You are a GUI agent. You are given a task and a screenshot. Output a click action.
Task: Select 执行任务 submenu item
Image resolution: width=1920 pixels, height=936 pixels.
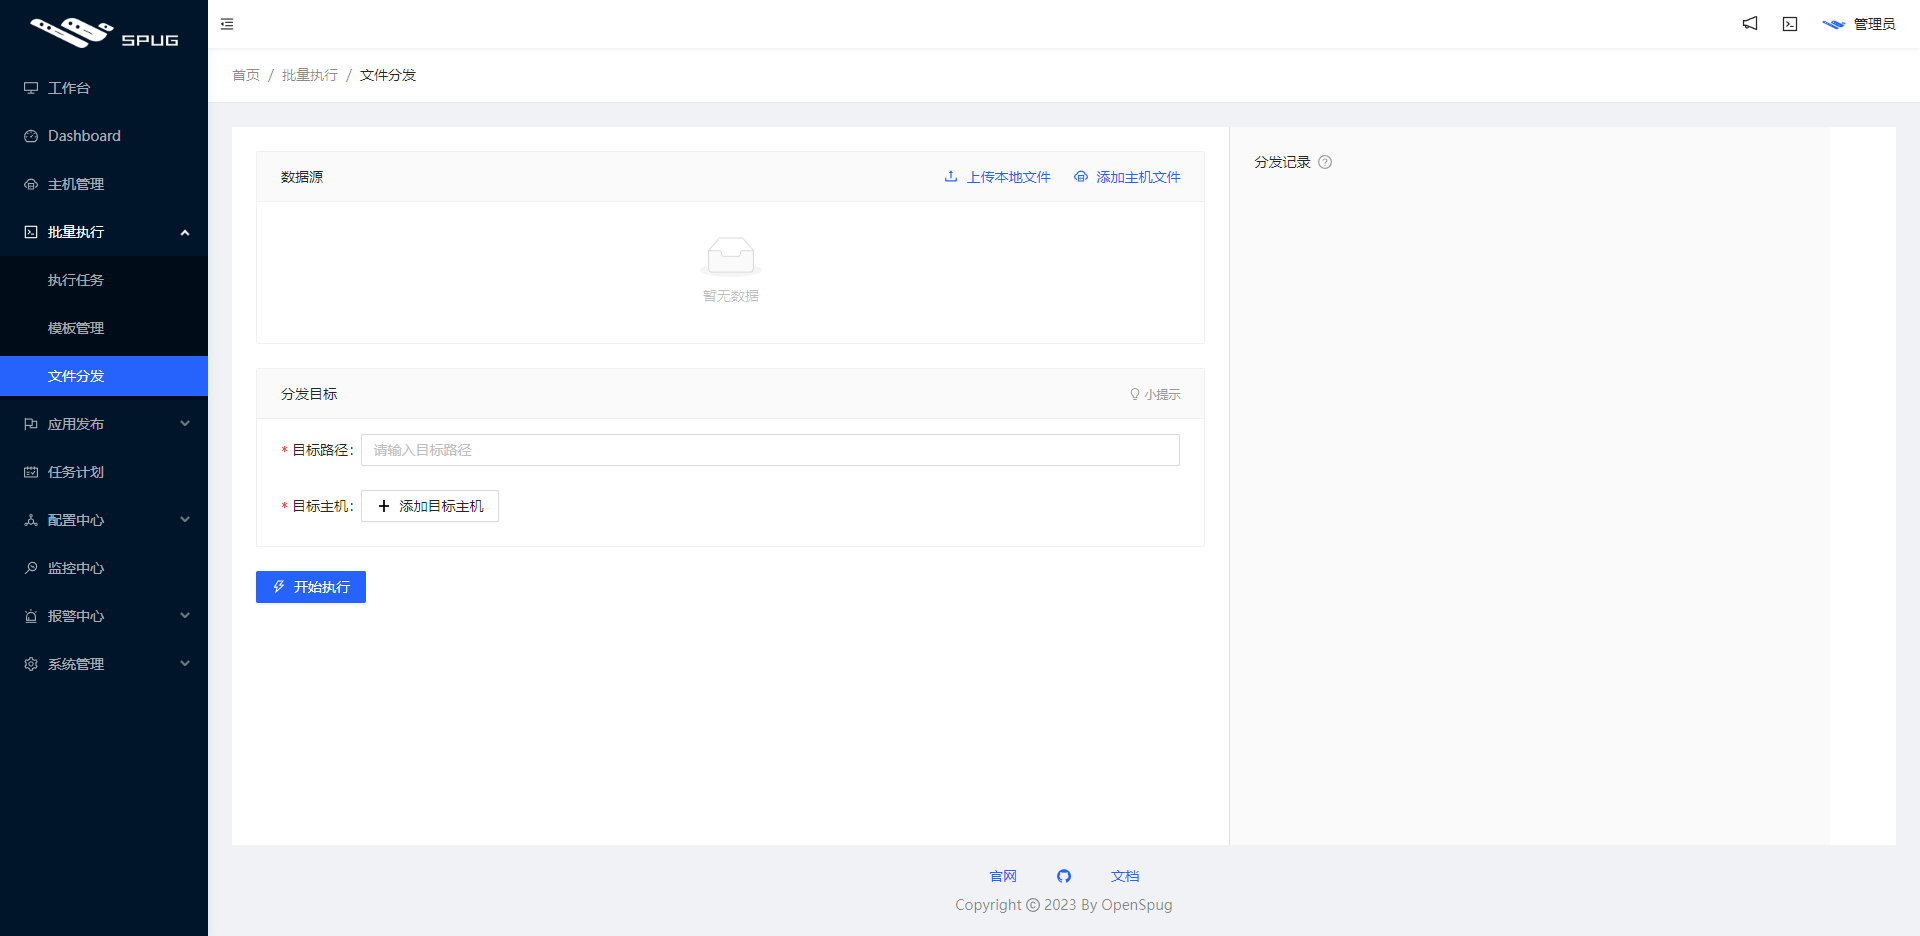[x=104, y=280]
